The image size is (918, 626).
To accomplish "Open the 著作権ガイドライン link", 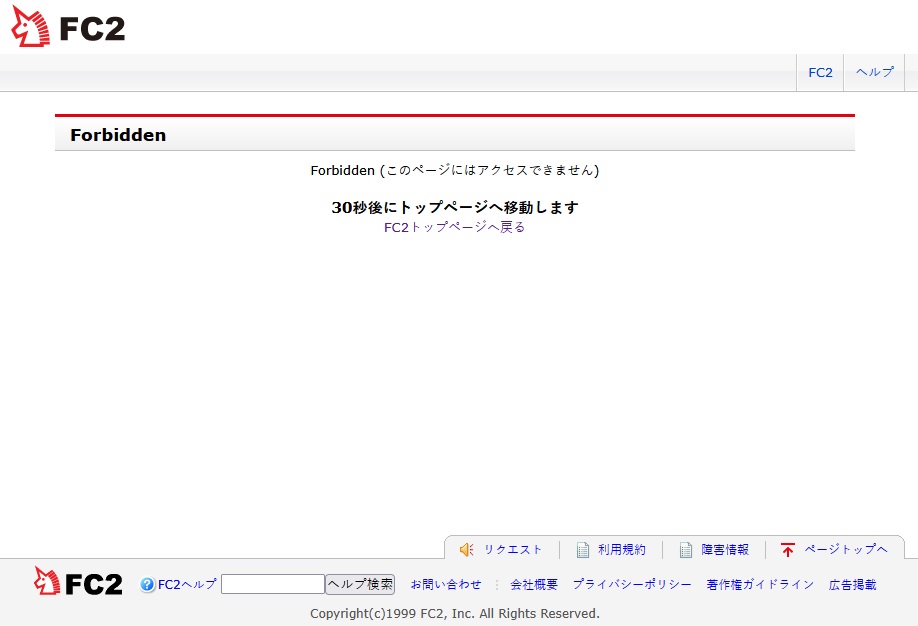I will [760, 584].
